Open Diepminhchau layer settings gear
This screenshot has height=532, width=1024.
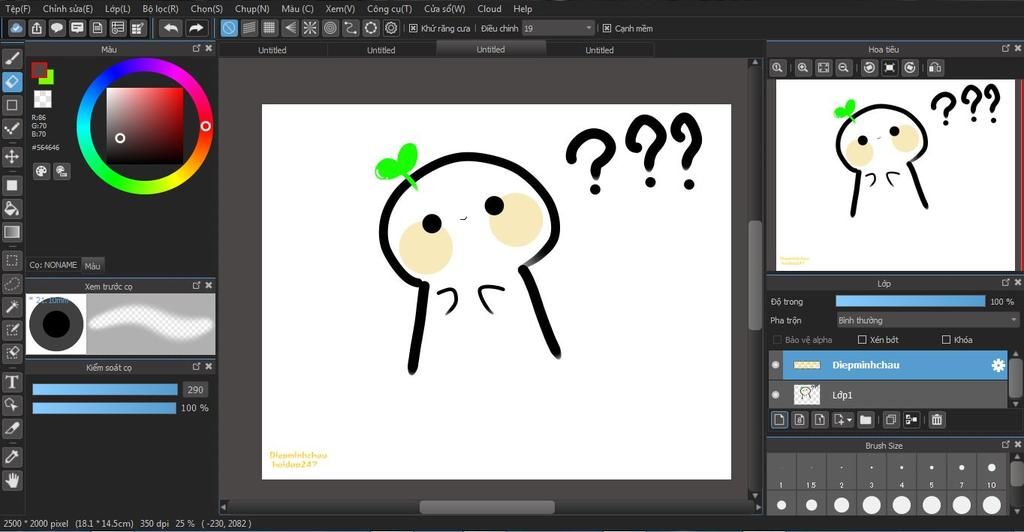[998, 366]
